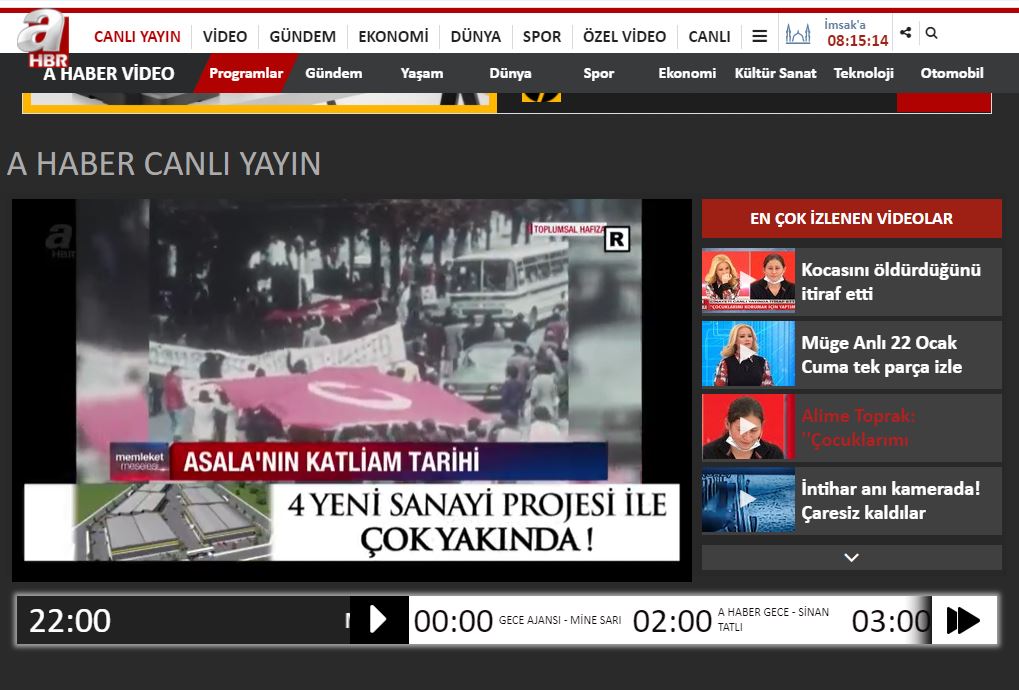This screenshot has height=690, width=1019.
Task: Go to CANLI YAYIN menu item
Action: [137, 36]
